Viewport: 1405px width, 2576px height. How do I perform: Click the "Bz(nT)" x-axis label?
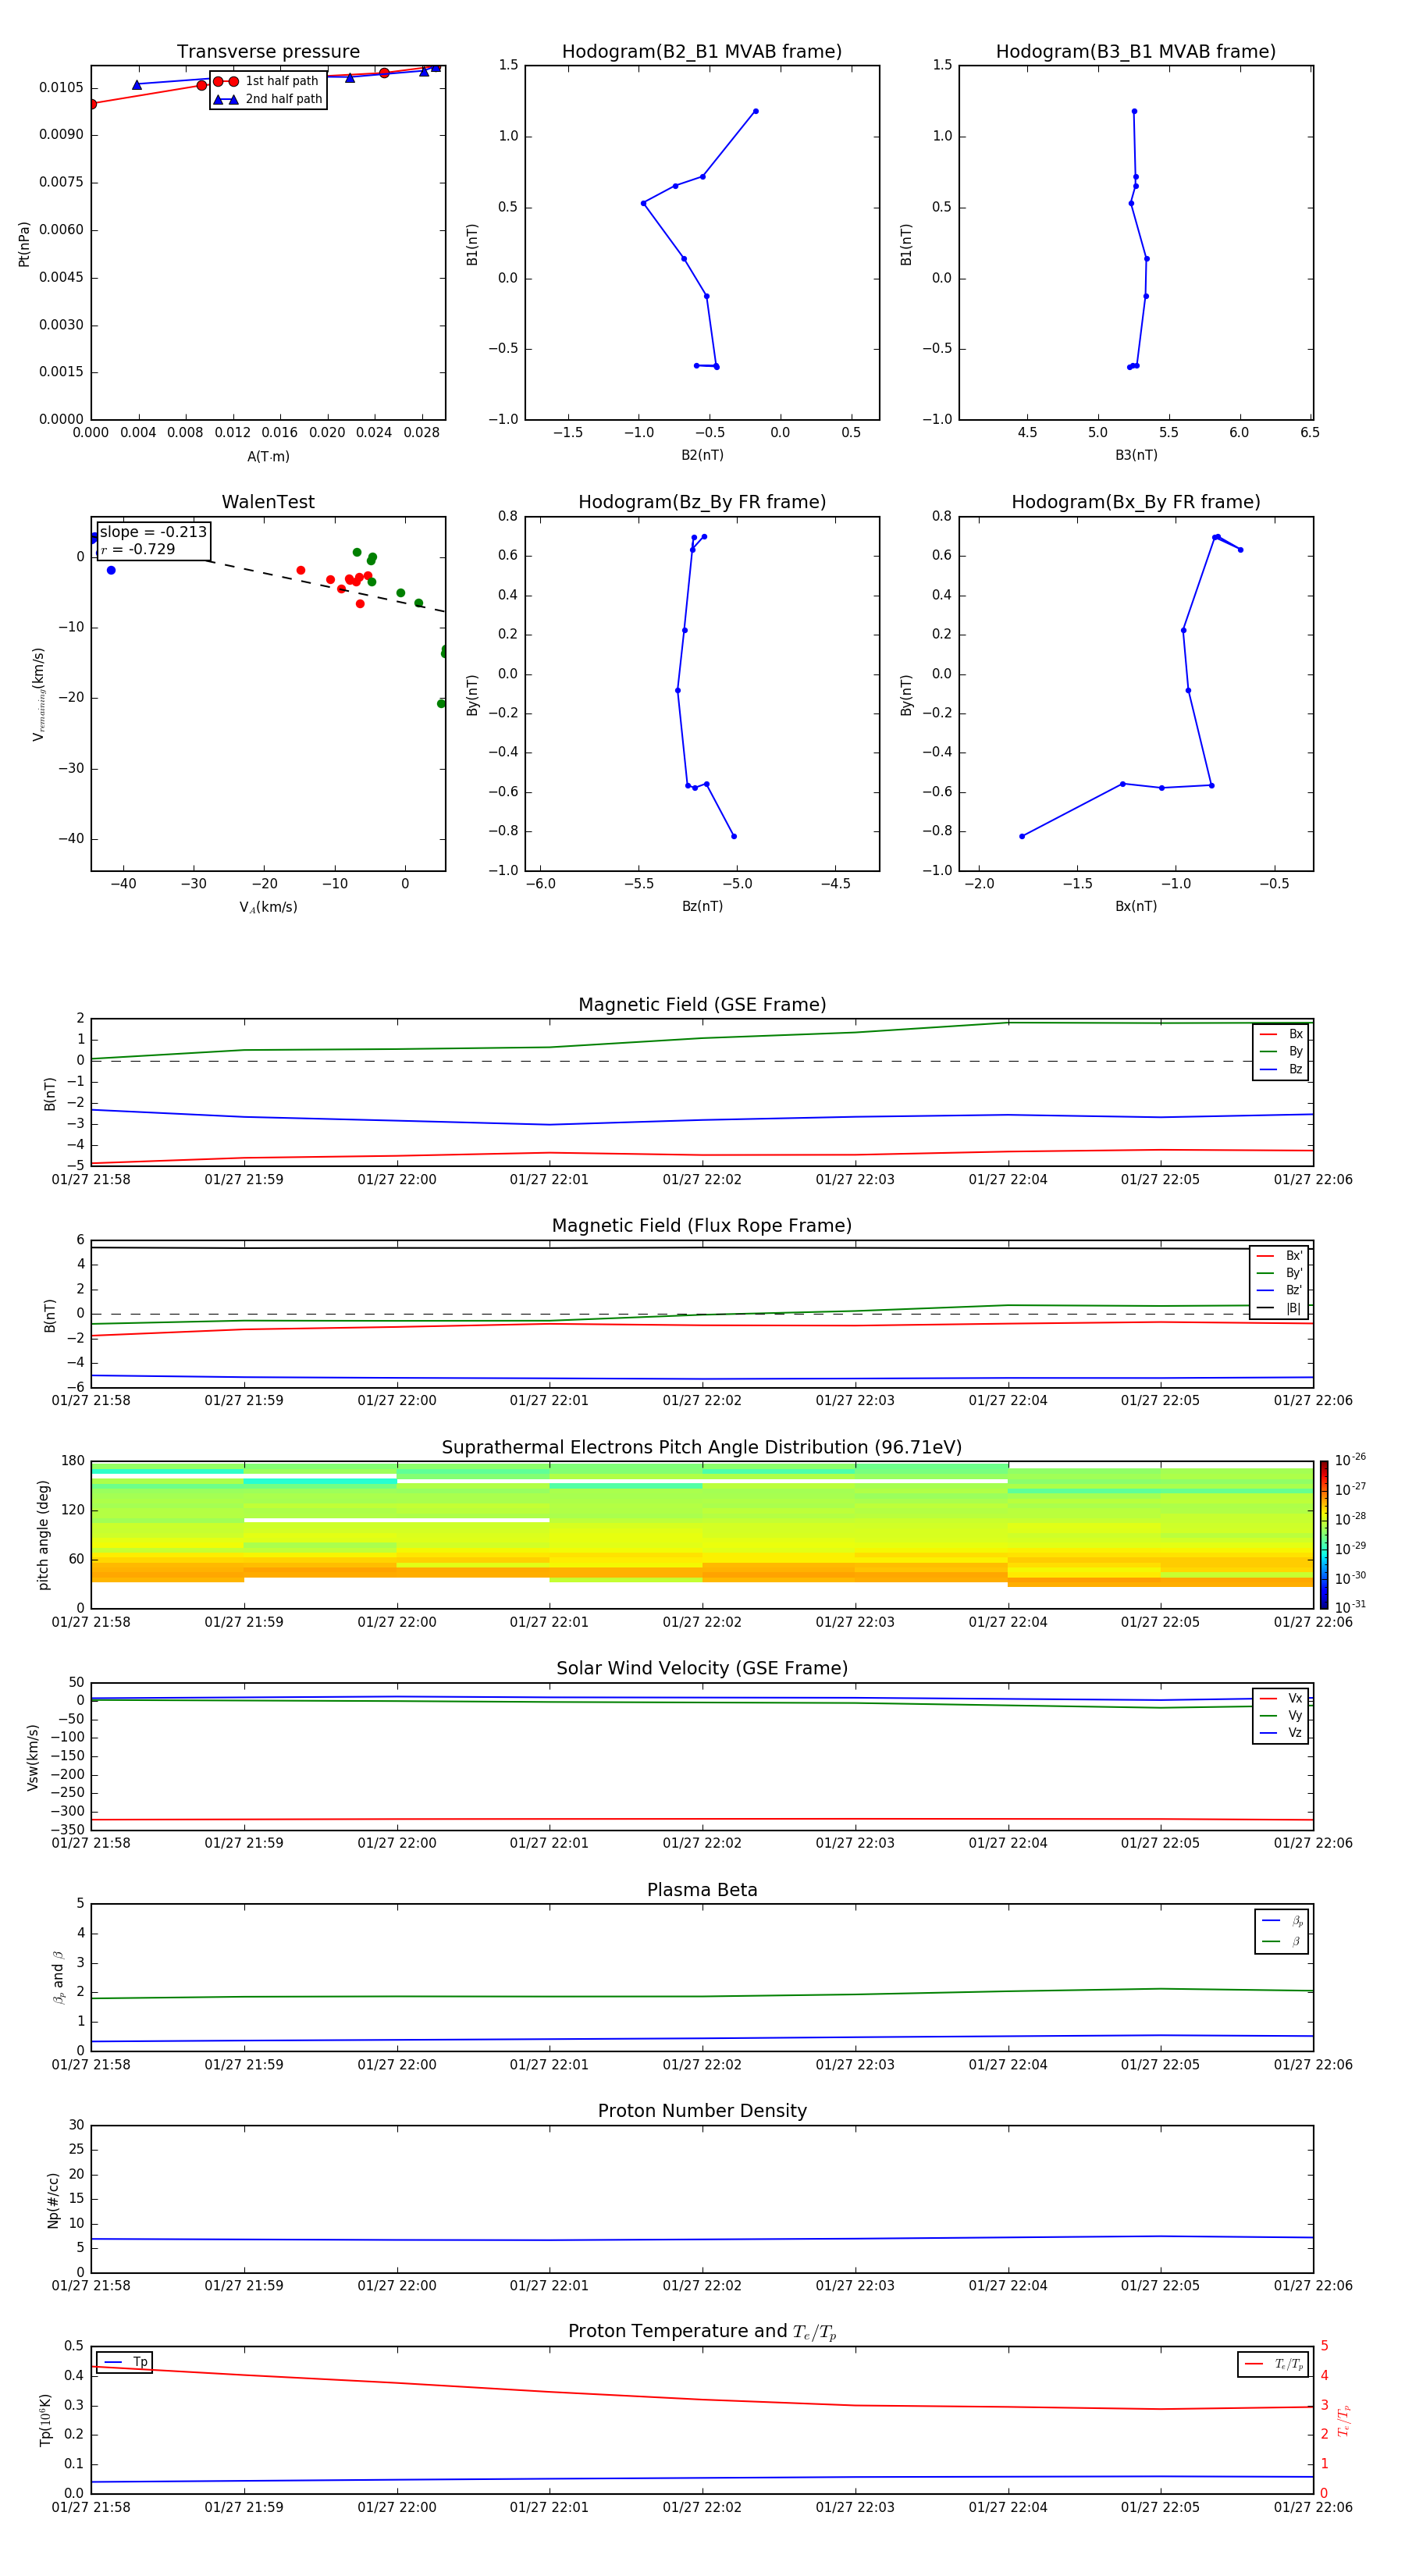pyautogui.click(x=702, y=906)
